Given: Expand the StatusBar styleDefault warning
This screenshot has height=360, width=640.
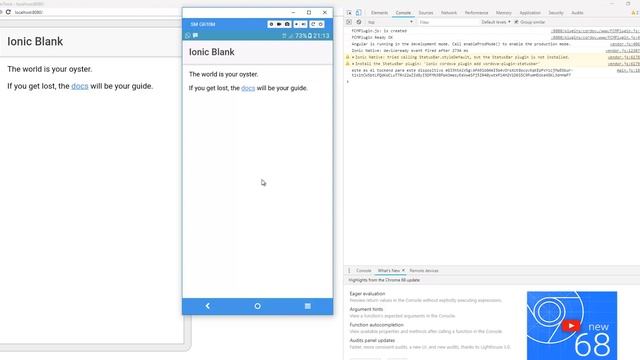Looking at the screenshot, I should pos(353,57).
